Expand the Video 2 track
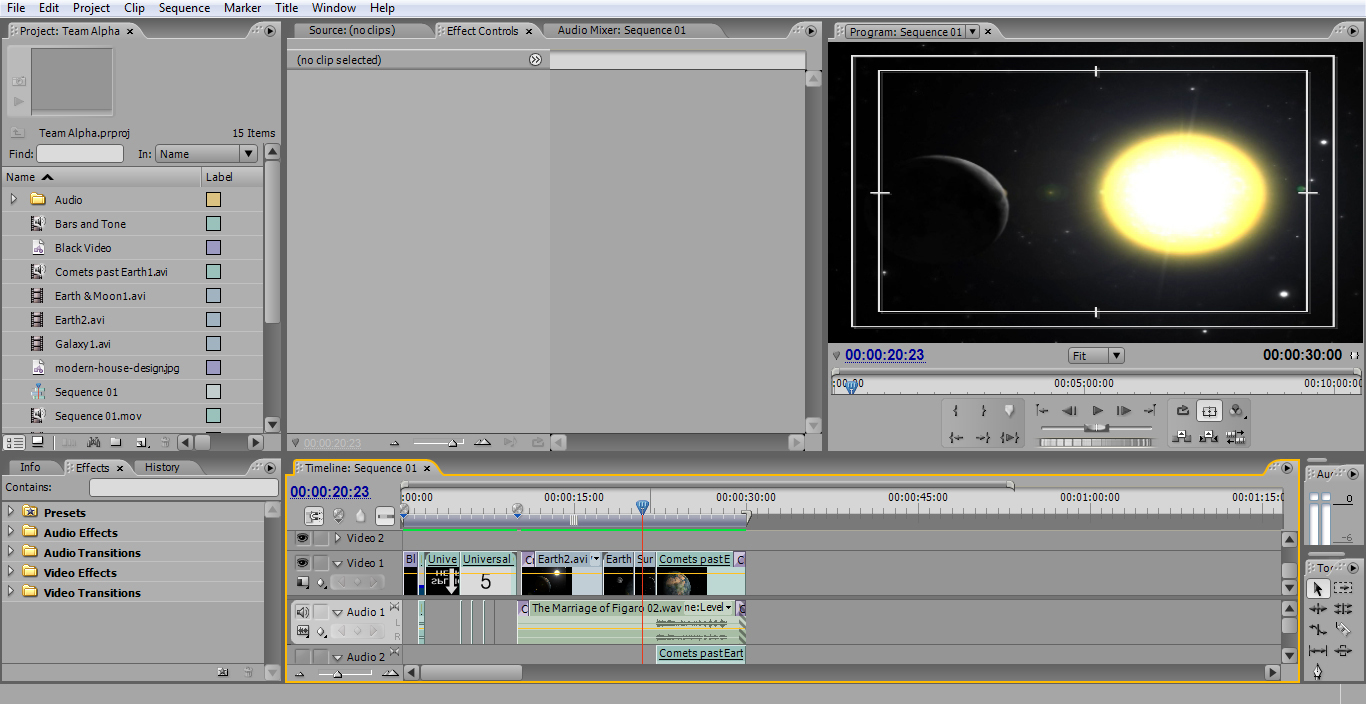This screenshot has width=1366, height=704. tap(338, 537)
